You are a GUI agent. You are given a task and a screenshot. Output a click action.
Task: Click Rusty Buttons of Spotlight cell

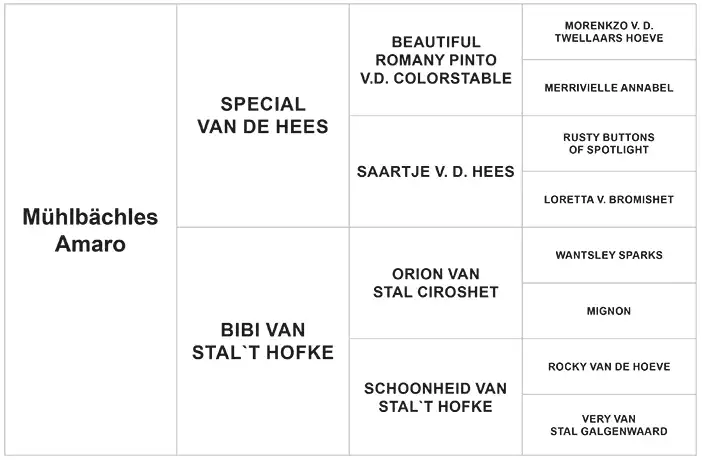point(609,143)
